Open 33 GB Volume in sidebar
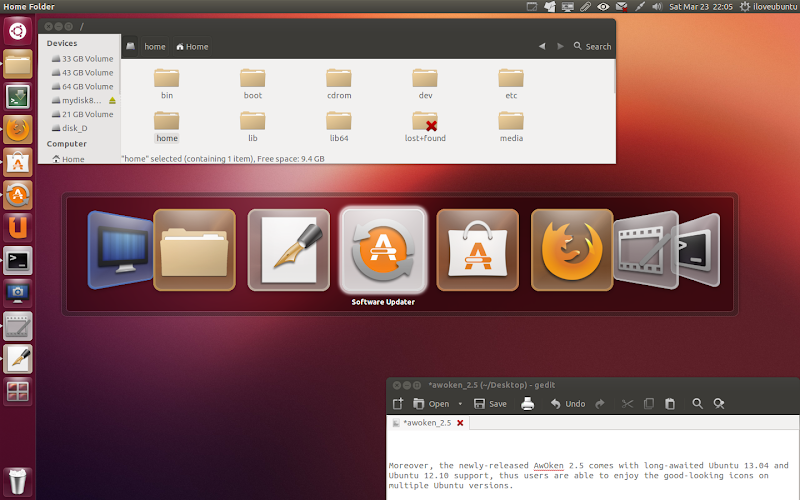Screen dimensions: 800x500 tap(82, 59)
